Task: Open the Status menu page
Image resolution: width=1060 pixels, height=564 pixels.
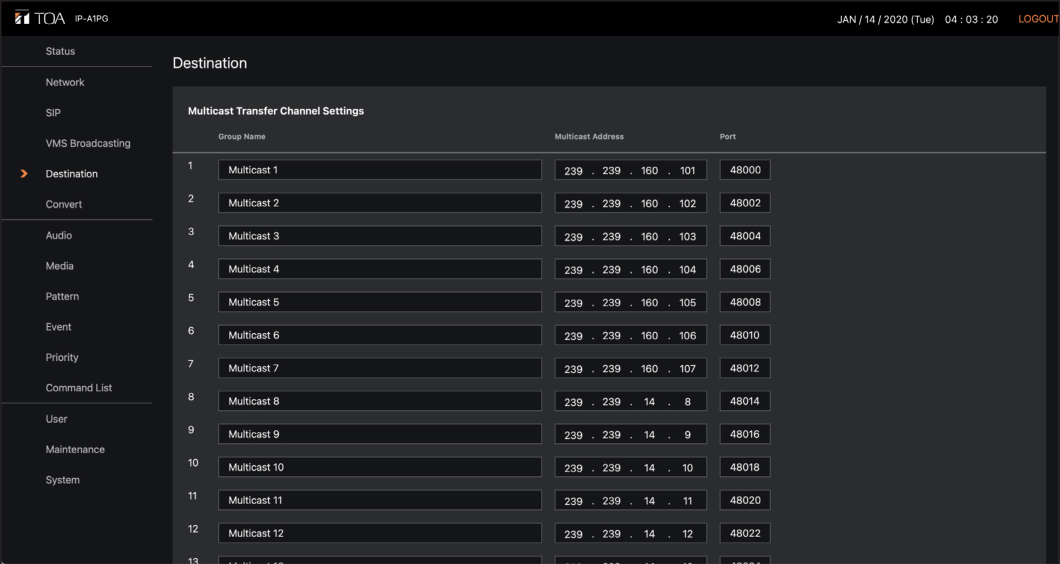Action: (60, 51)
